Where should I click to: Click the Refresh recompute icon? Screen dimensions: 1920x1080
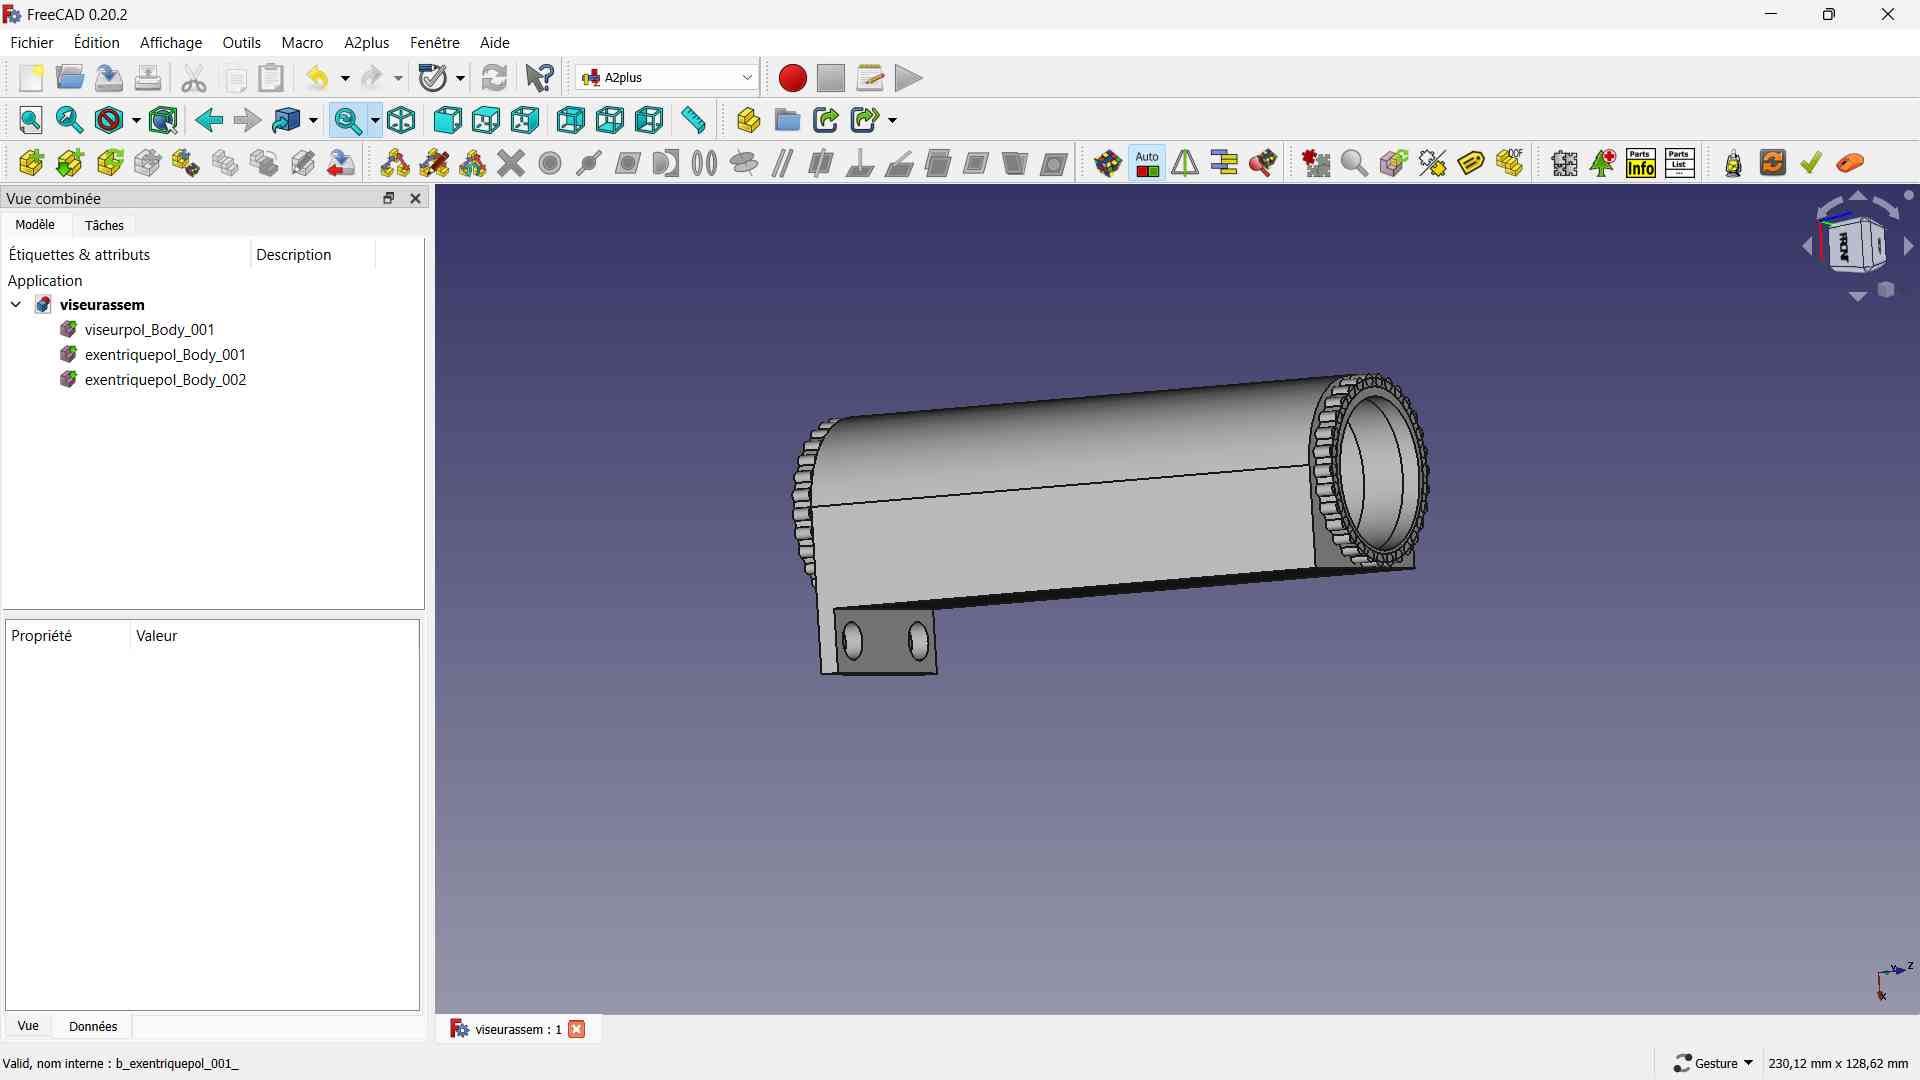(494, 78)
